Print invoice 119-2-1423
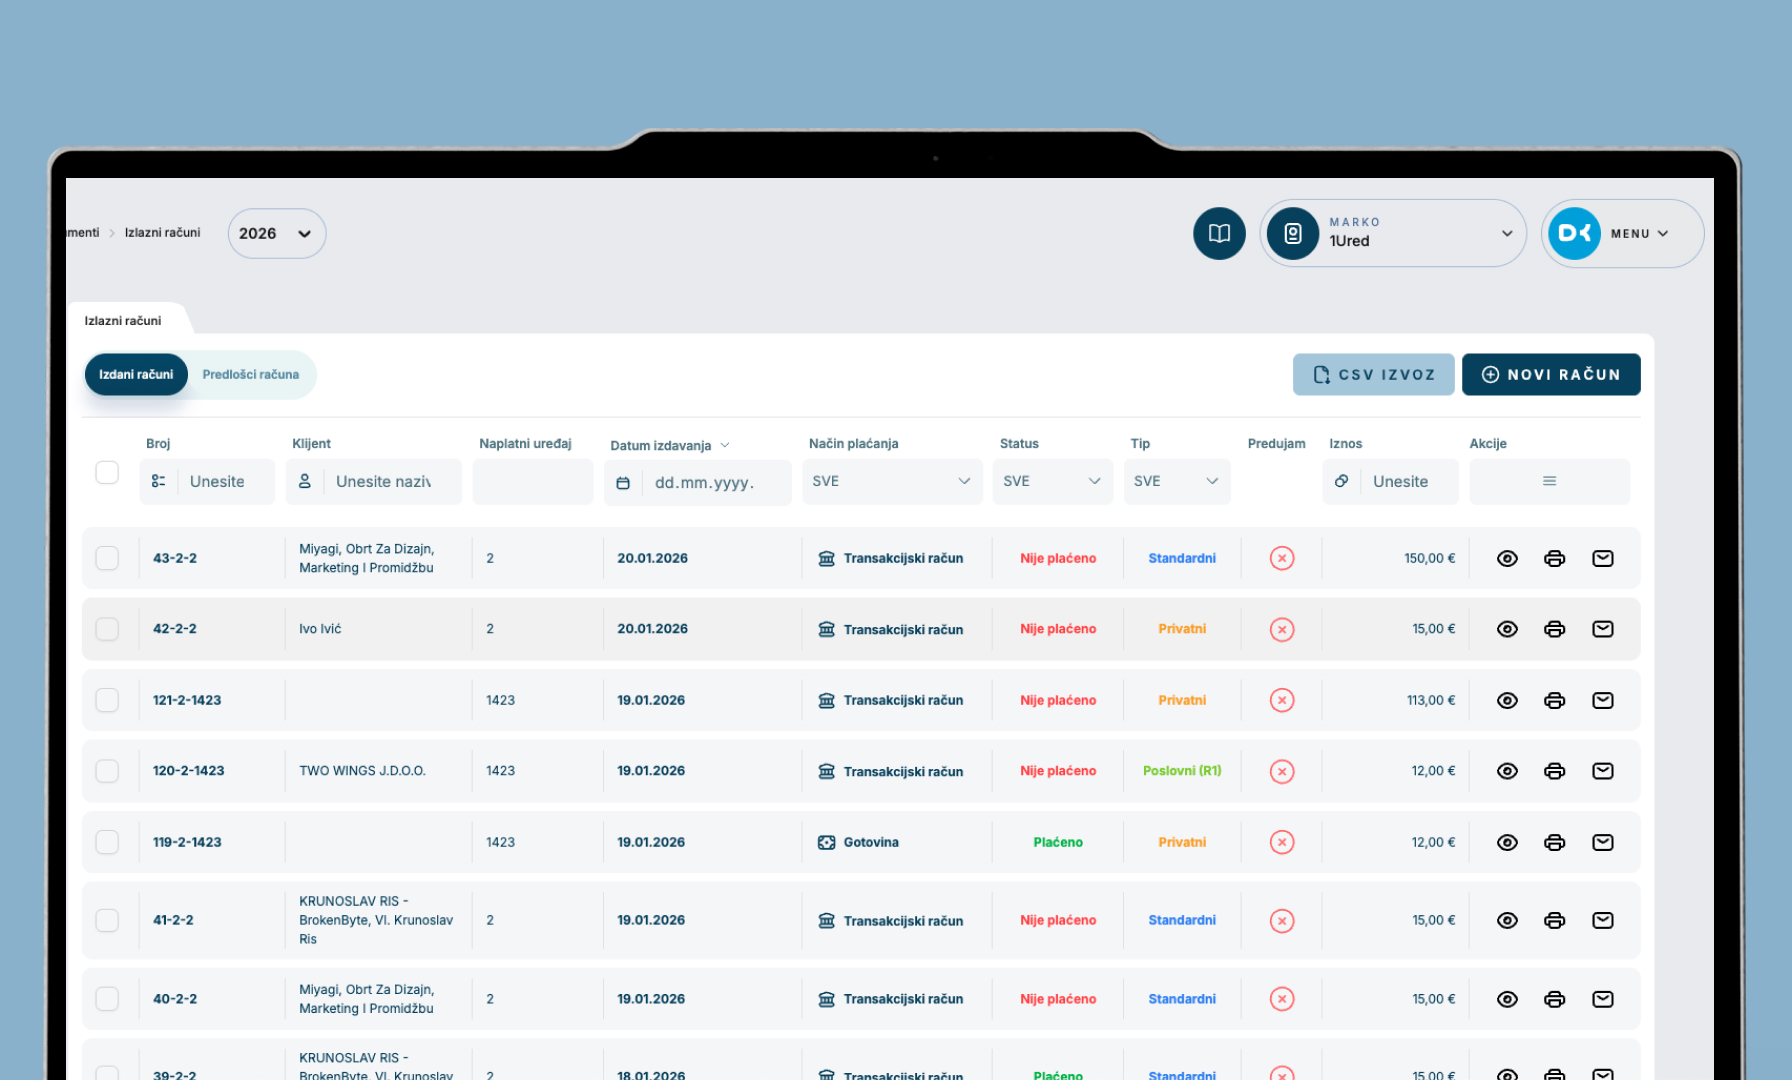 [1554, 842]
